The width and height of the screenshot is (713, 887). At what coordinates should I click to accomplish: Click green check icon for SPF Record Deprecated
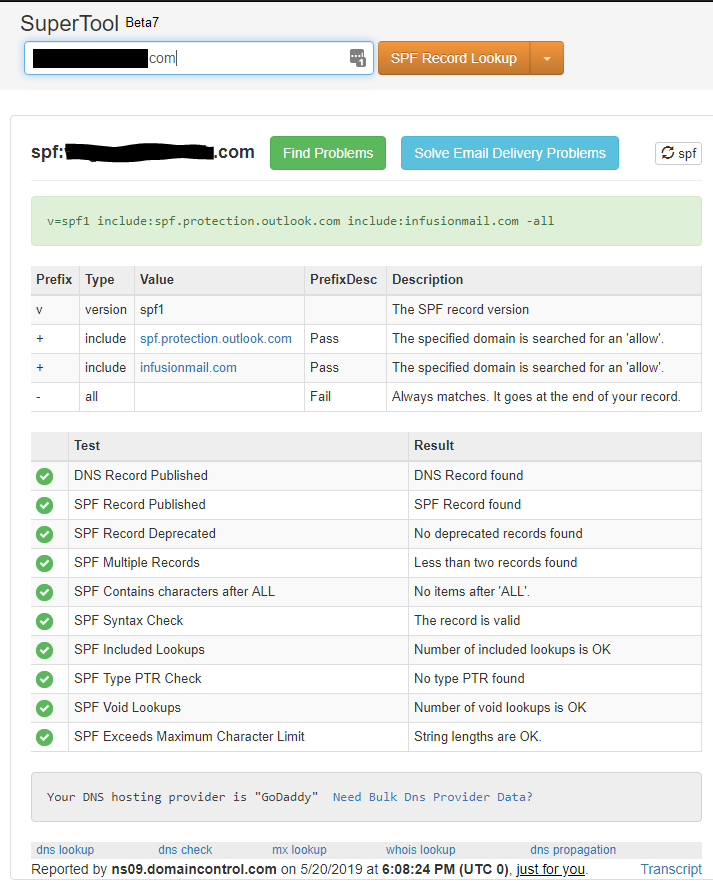(44, 534)
